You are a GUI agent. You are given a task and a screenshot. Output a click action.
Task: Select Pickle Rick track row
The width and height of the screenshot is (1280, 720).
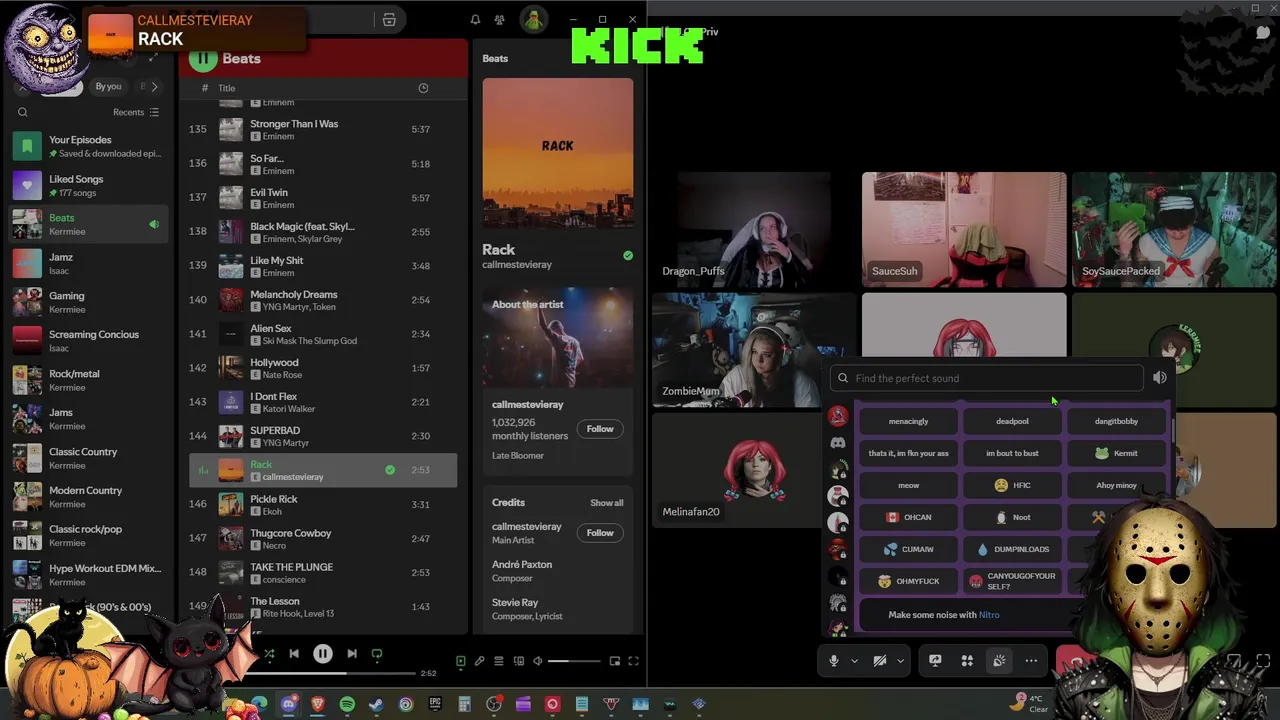(x=322, y=504)
